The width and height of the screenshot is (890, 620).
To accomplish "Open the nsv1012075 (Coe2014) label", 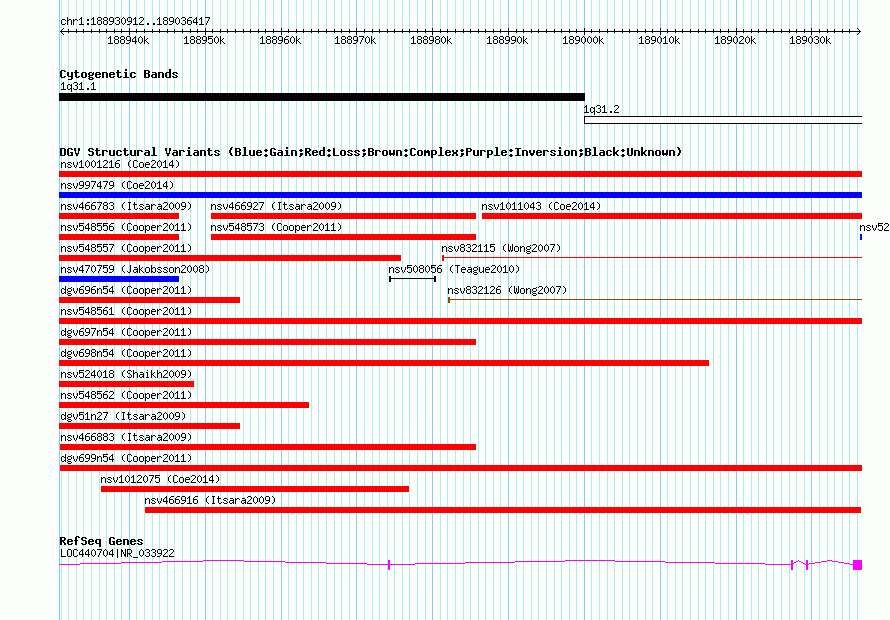I will tap(160, 479).
